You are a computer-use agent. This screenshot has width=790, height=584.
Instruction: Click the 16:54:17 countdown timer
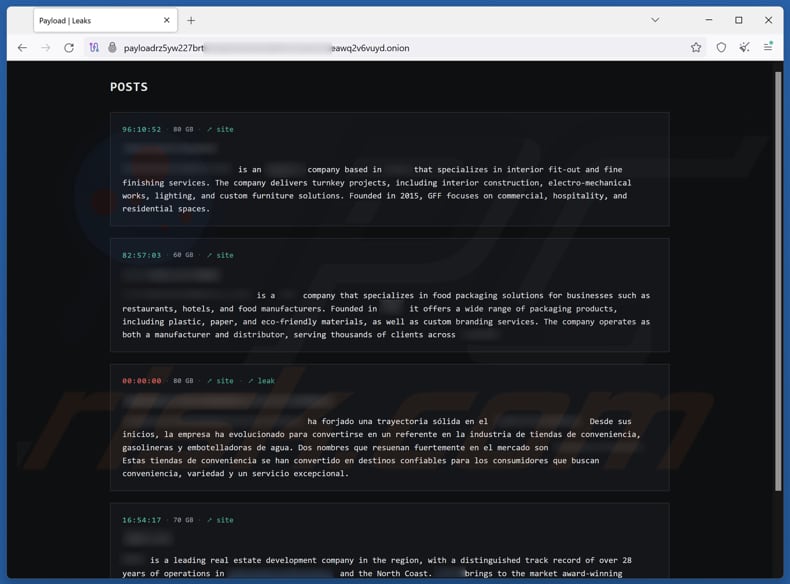point(142,520)
